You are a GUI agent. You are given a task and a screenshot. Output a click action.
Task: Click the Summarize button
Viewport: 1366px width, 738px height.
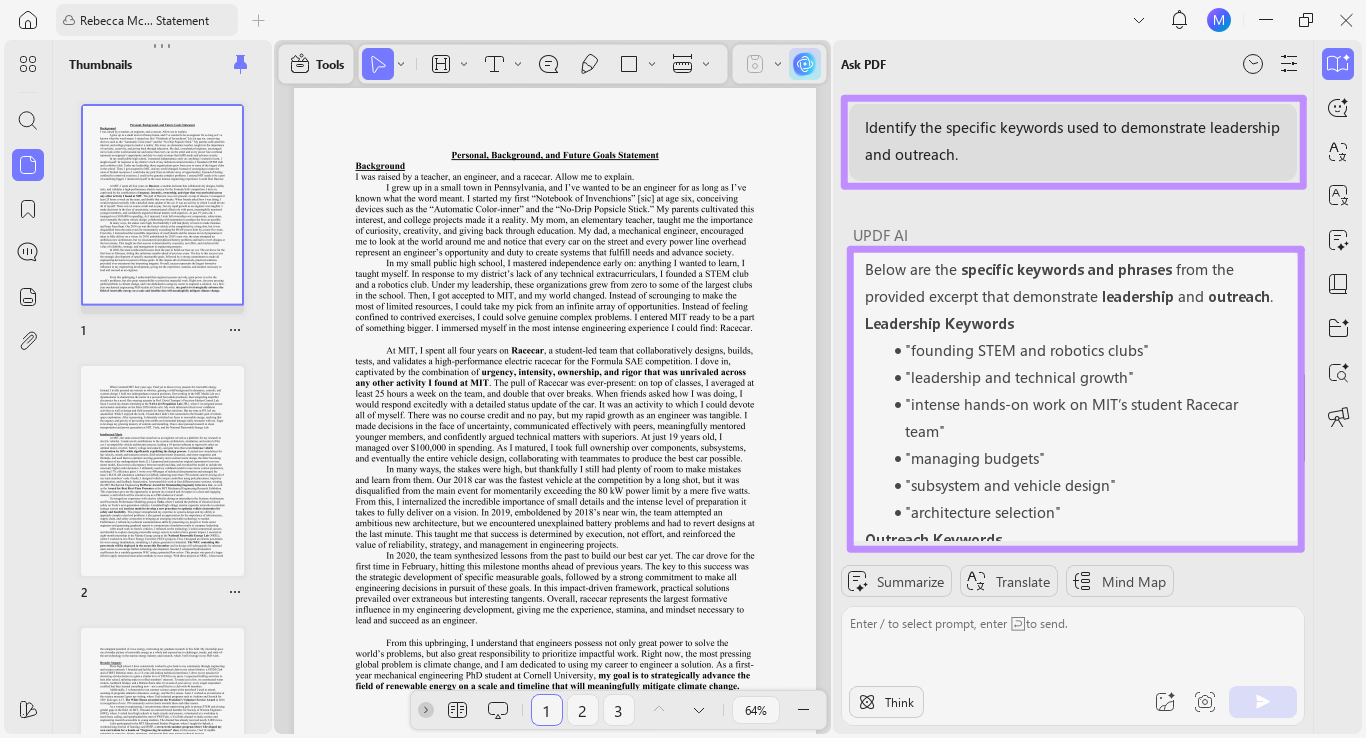tap(897, 582)
